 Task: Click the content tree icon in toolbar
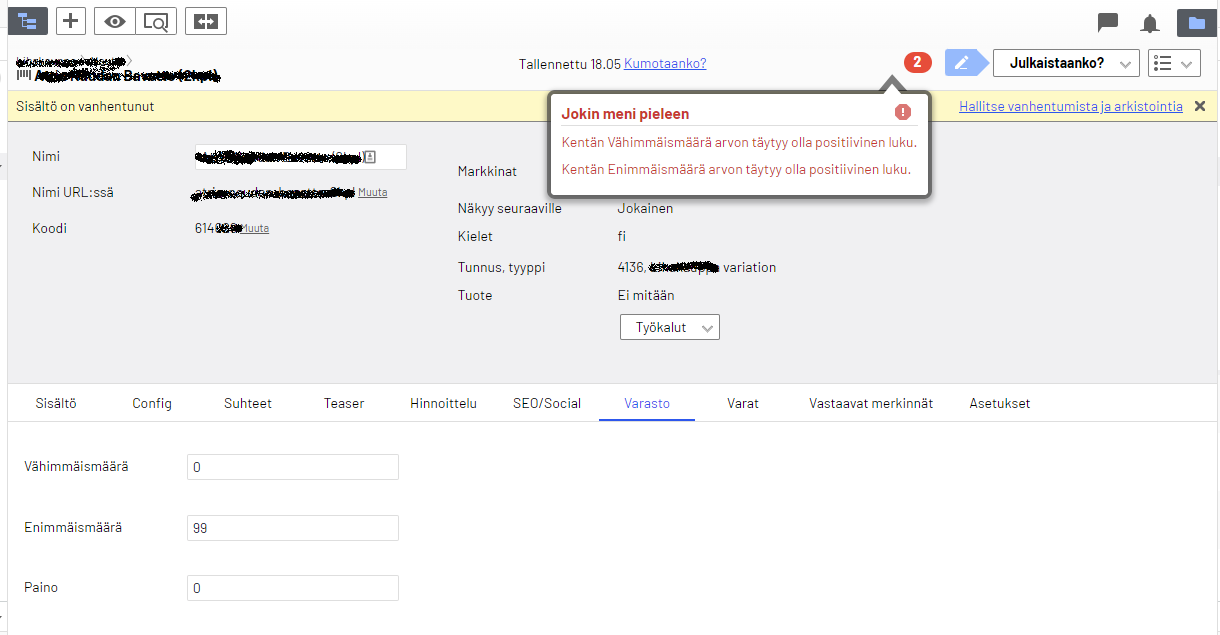[x=27, y=21]
